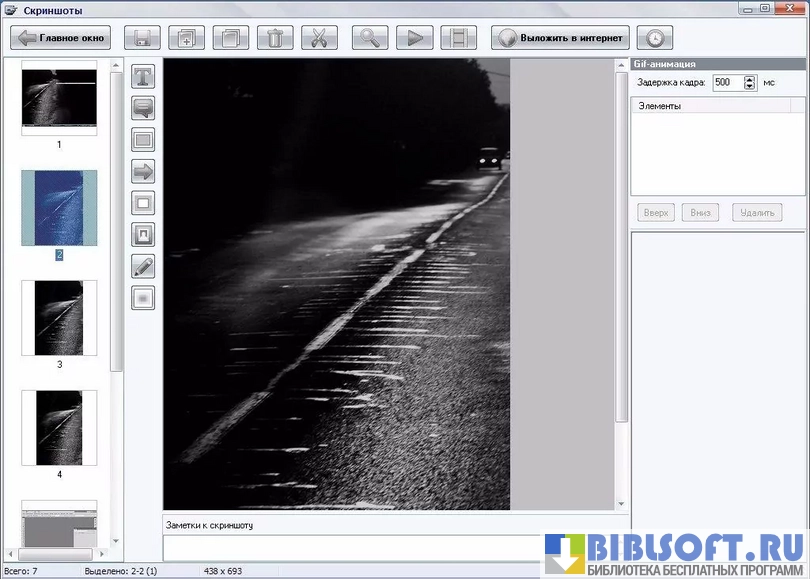Click the image area vertical scrollbar down arrow
Image resolution: width=810 pixels, height=579 pixels.
(622, 504)
